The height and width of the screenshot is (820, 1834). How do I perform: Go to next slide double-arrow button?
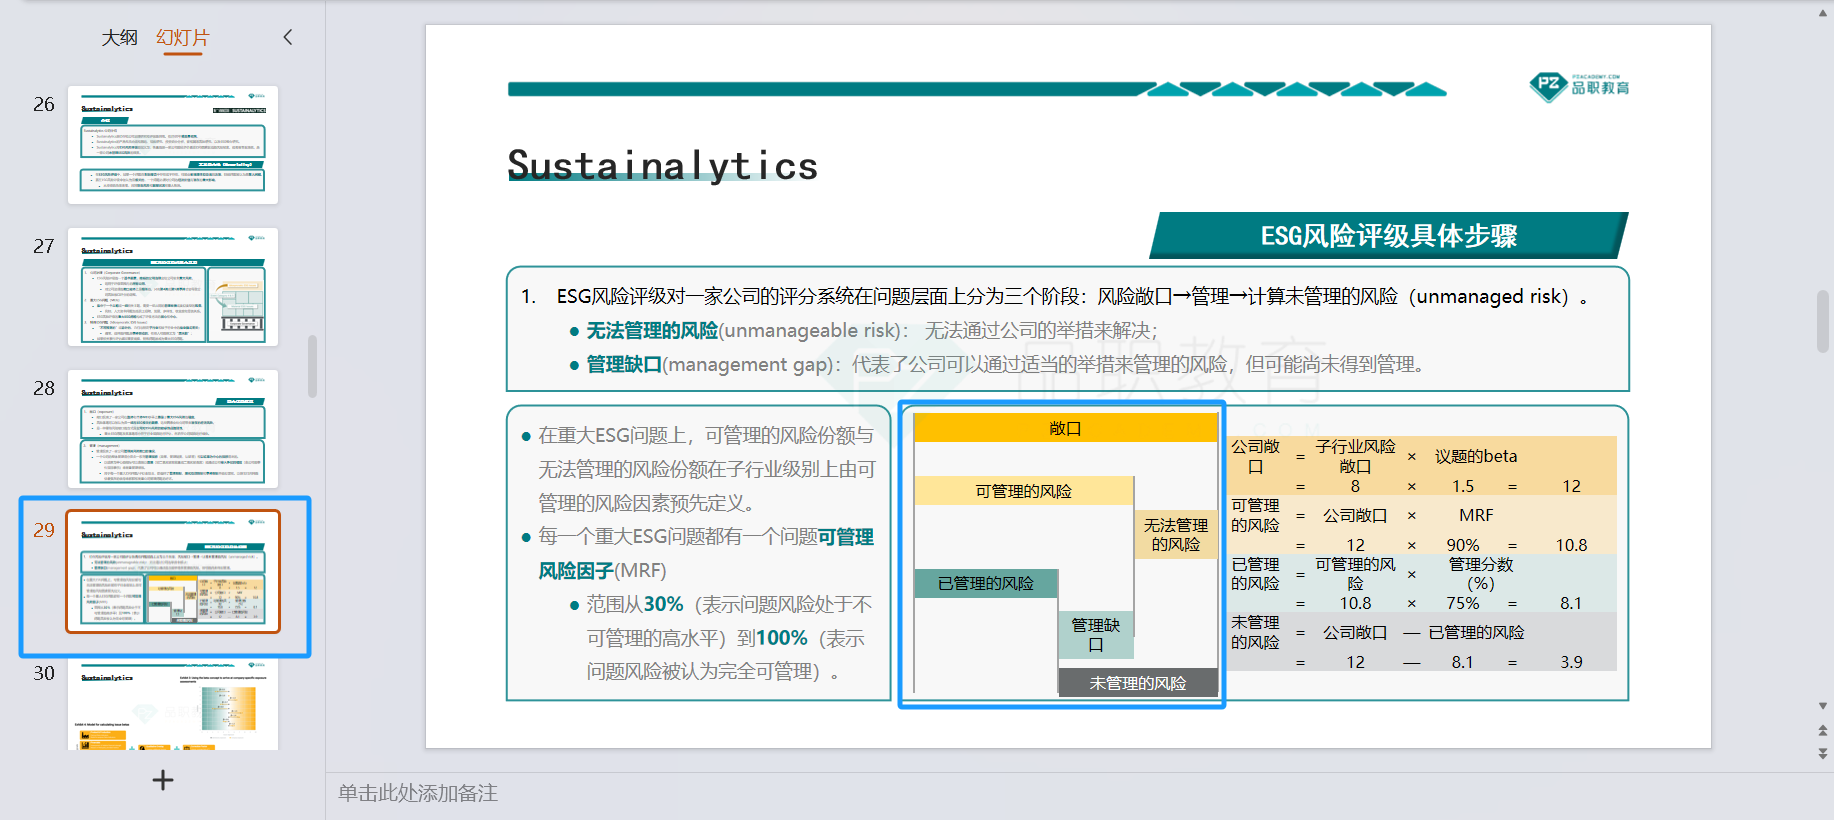click(x=1823, y=754)
